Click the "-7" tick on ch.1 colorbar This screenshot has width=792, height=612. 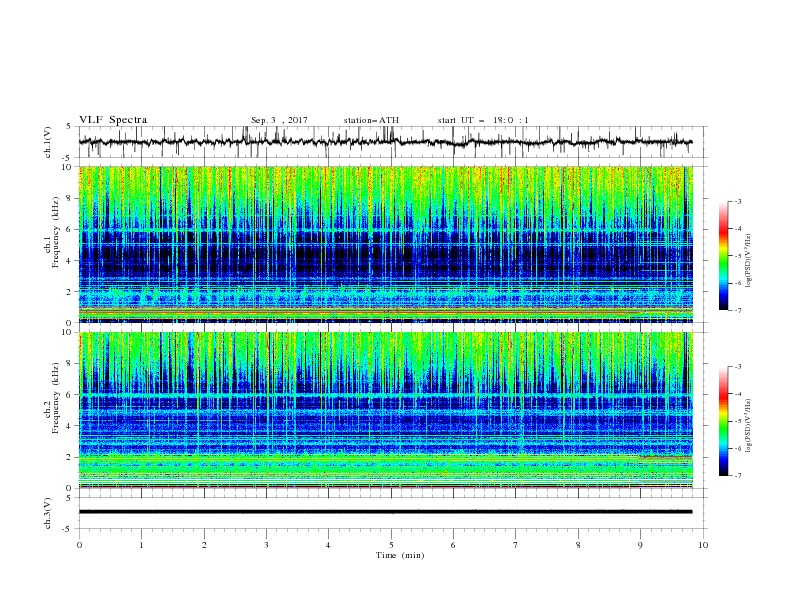coord(737,311)
